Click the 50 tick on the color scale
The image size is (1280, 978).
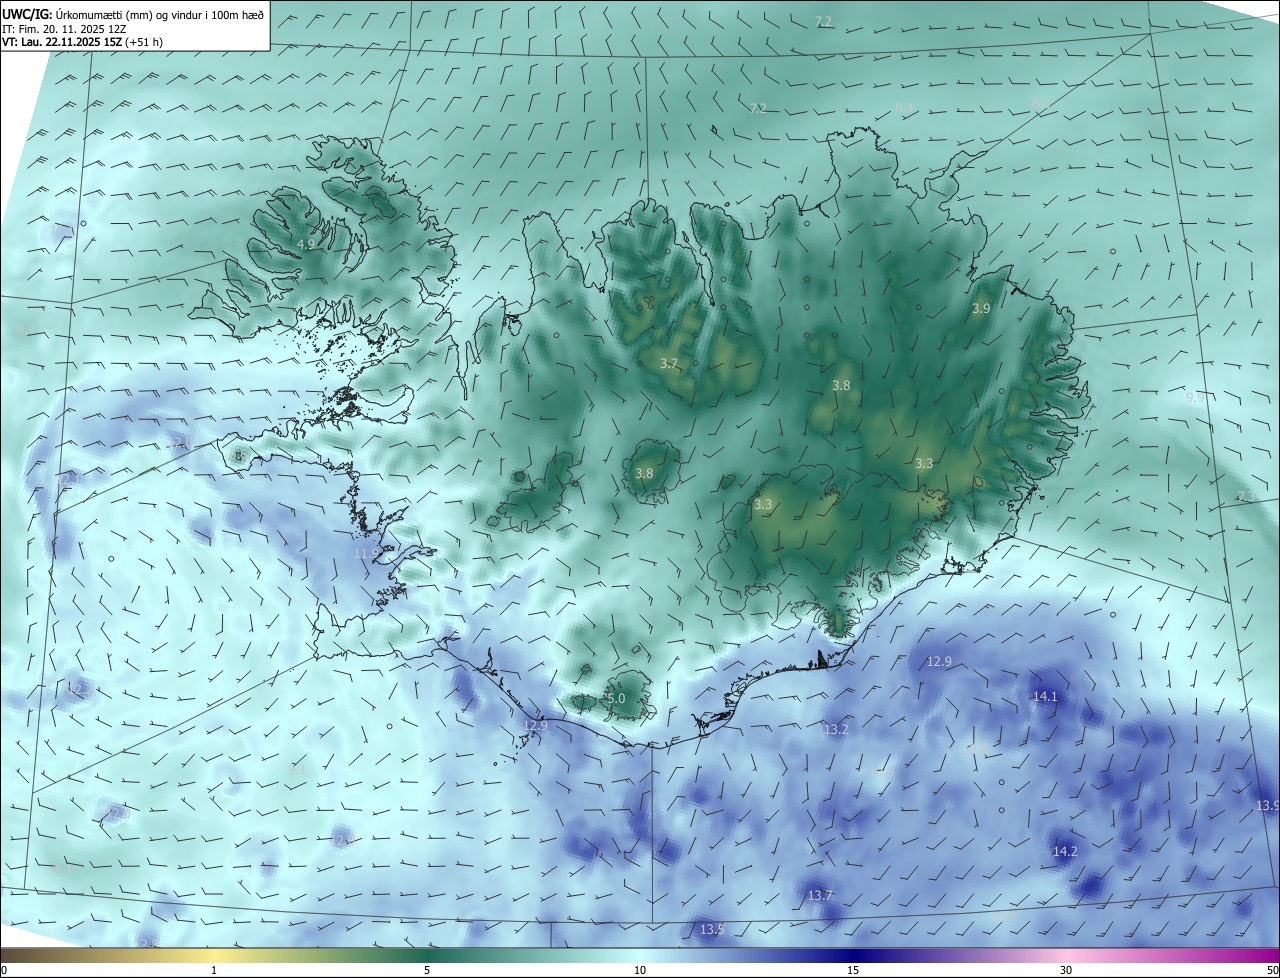point(1272,970)
